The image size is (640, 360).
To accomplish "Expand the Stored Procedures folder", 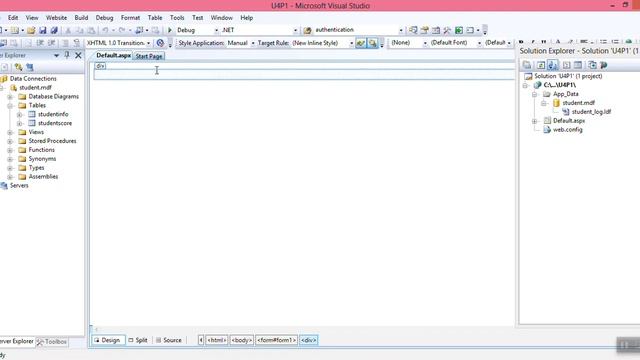I will 10,141.
